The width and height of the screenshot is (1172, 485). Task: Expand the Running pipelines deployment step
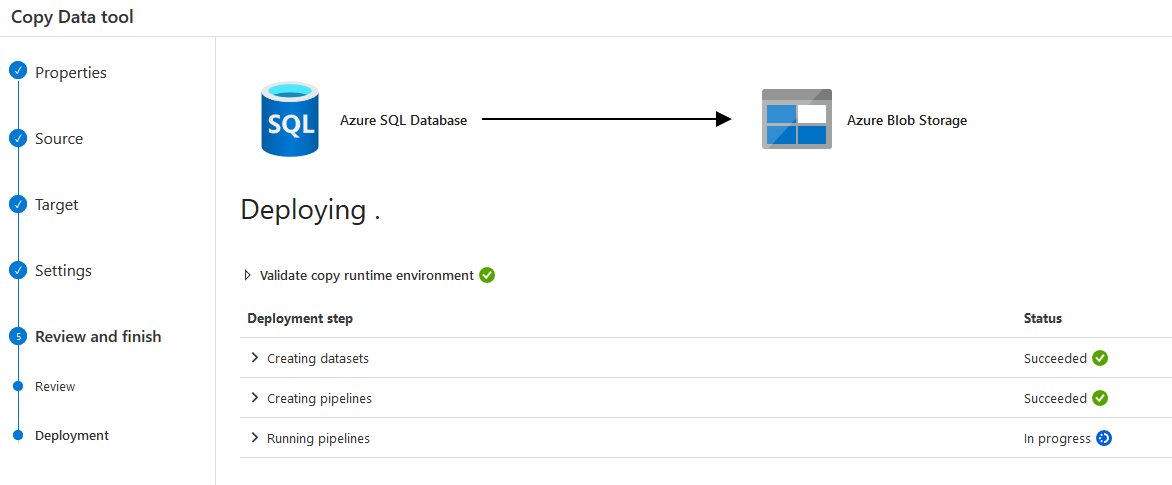point(255,438)
